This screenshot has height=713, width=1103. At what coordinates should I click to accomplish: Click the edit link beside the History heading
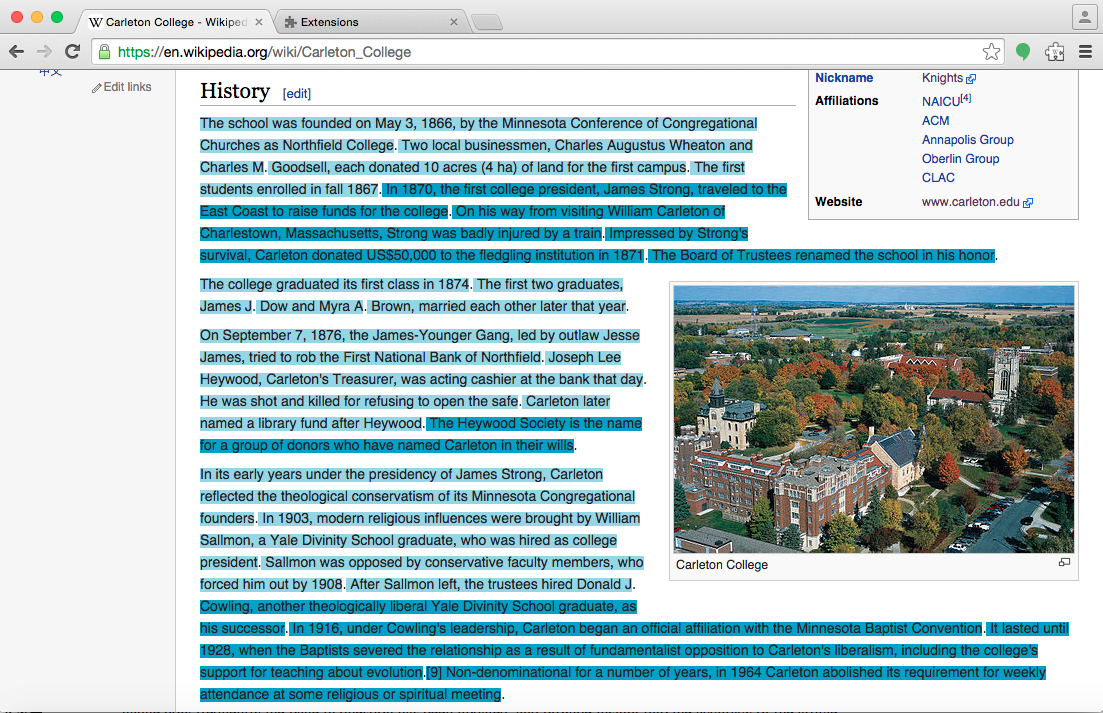click(297, 94)
